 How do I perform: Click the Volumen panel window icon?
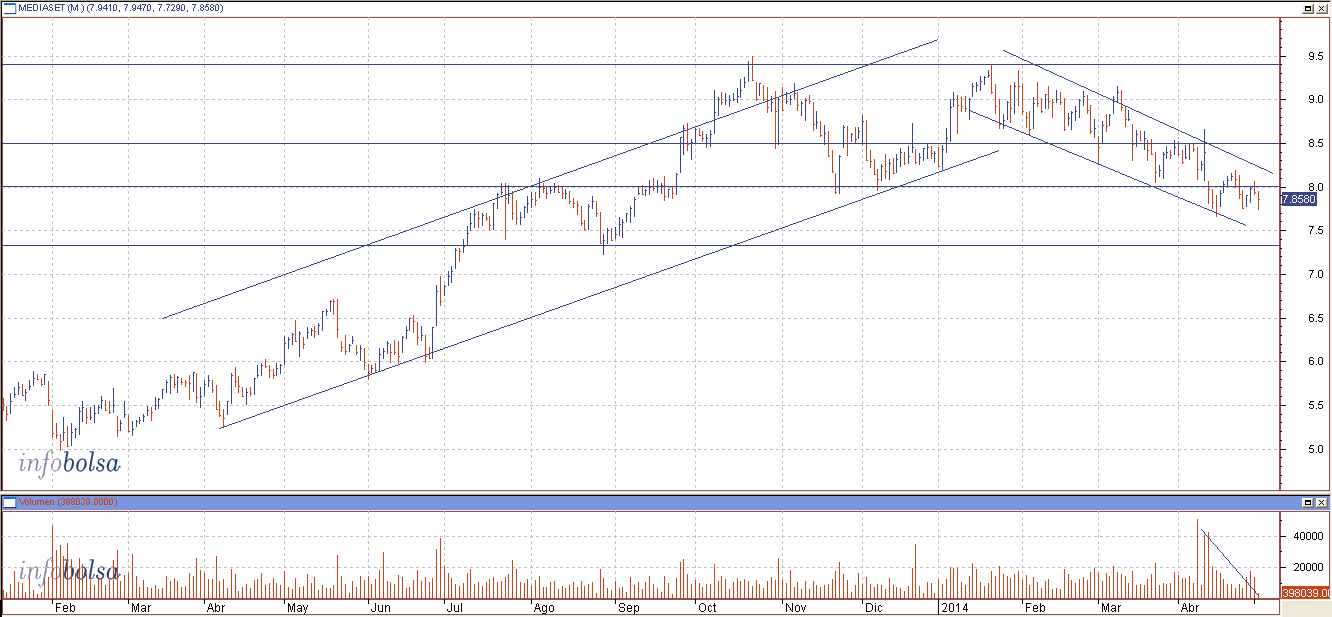click(x=9, y=501)
